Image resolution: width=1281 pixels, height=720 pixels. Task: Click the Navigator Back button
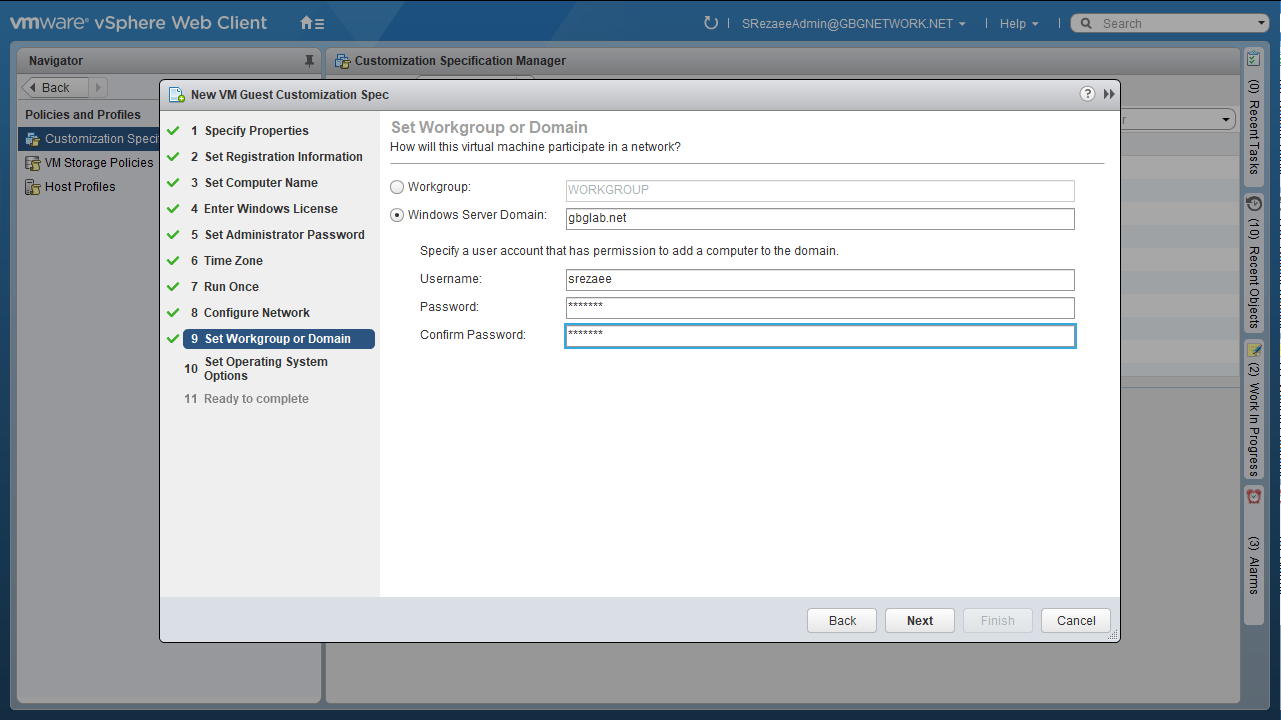coord(55,88)
